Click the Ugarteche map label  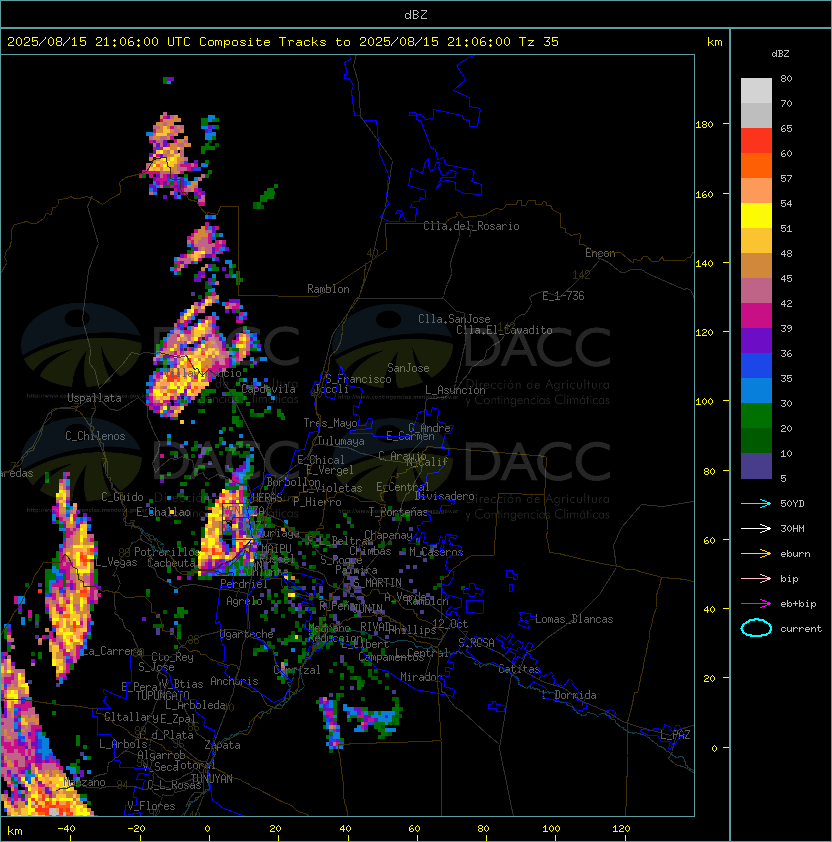coord(247,634)
